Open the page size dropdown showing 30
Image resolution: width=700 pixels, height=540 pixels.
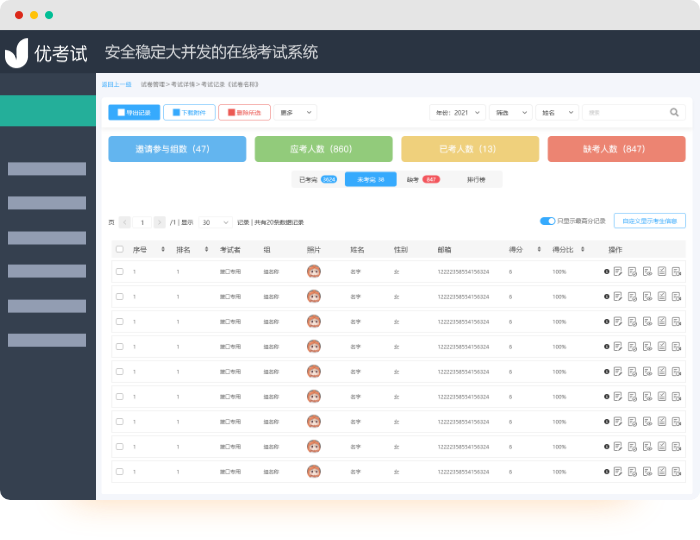click(x=215, y=222)
